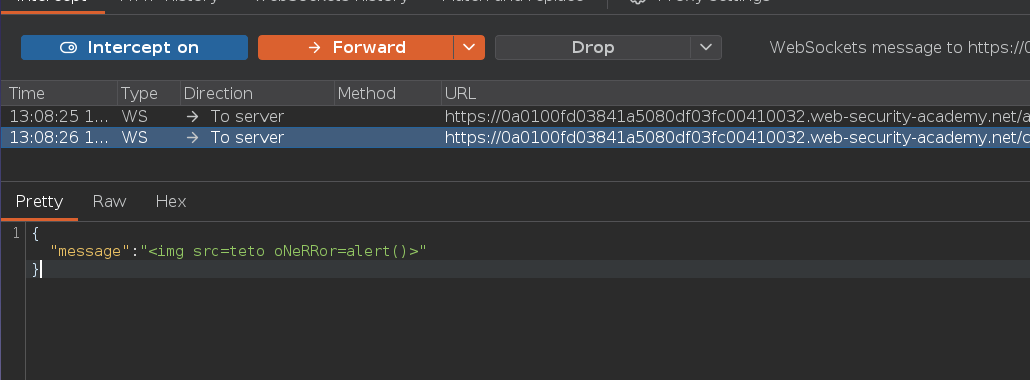Switch to the Pretty tab
This screenshot has height=380, width=1030.
pos(39,201)
